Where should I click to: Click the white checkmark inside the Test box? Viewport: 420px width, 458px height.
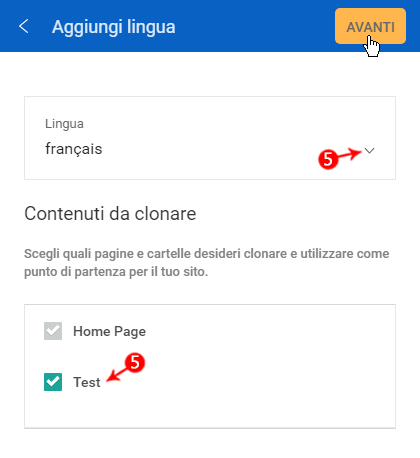[x=53, y=382]
